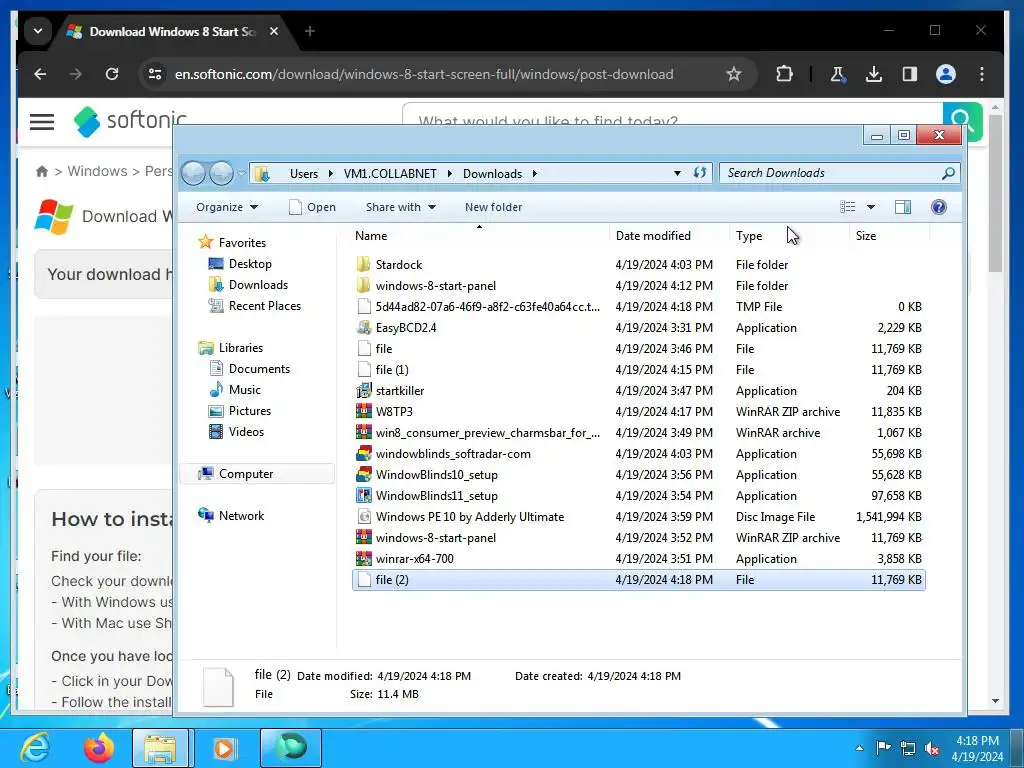Open Windows Media Player taskbar icon
Screen dimensions: 1024x768
pos(225,748)
